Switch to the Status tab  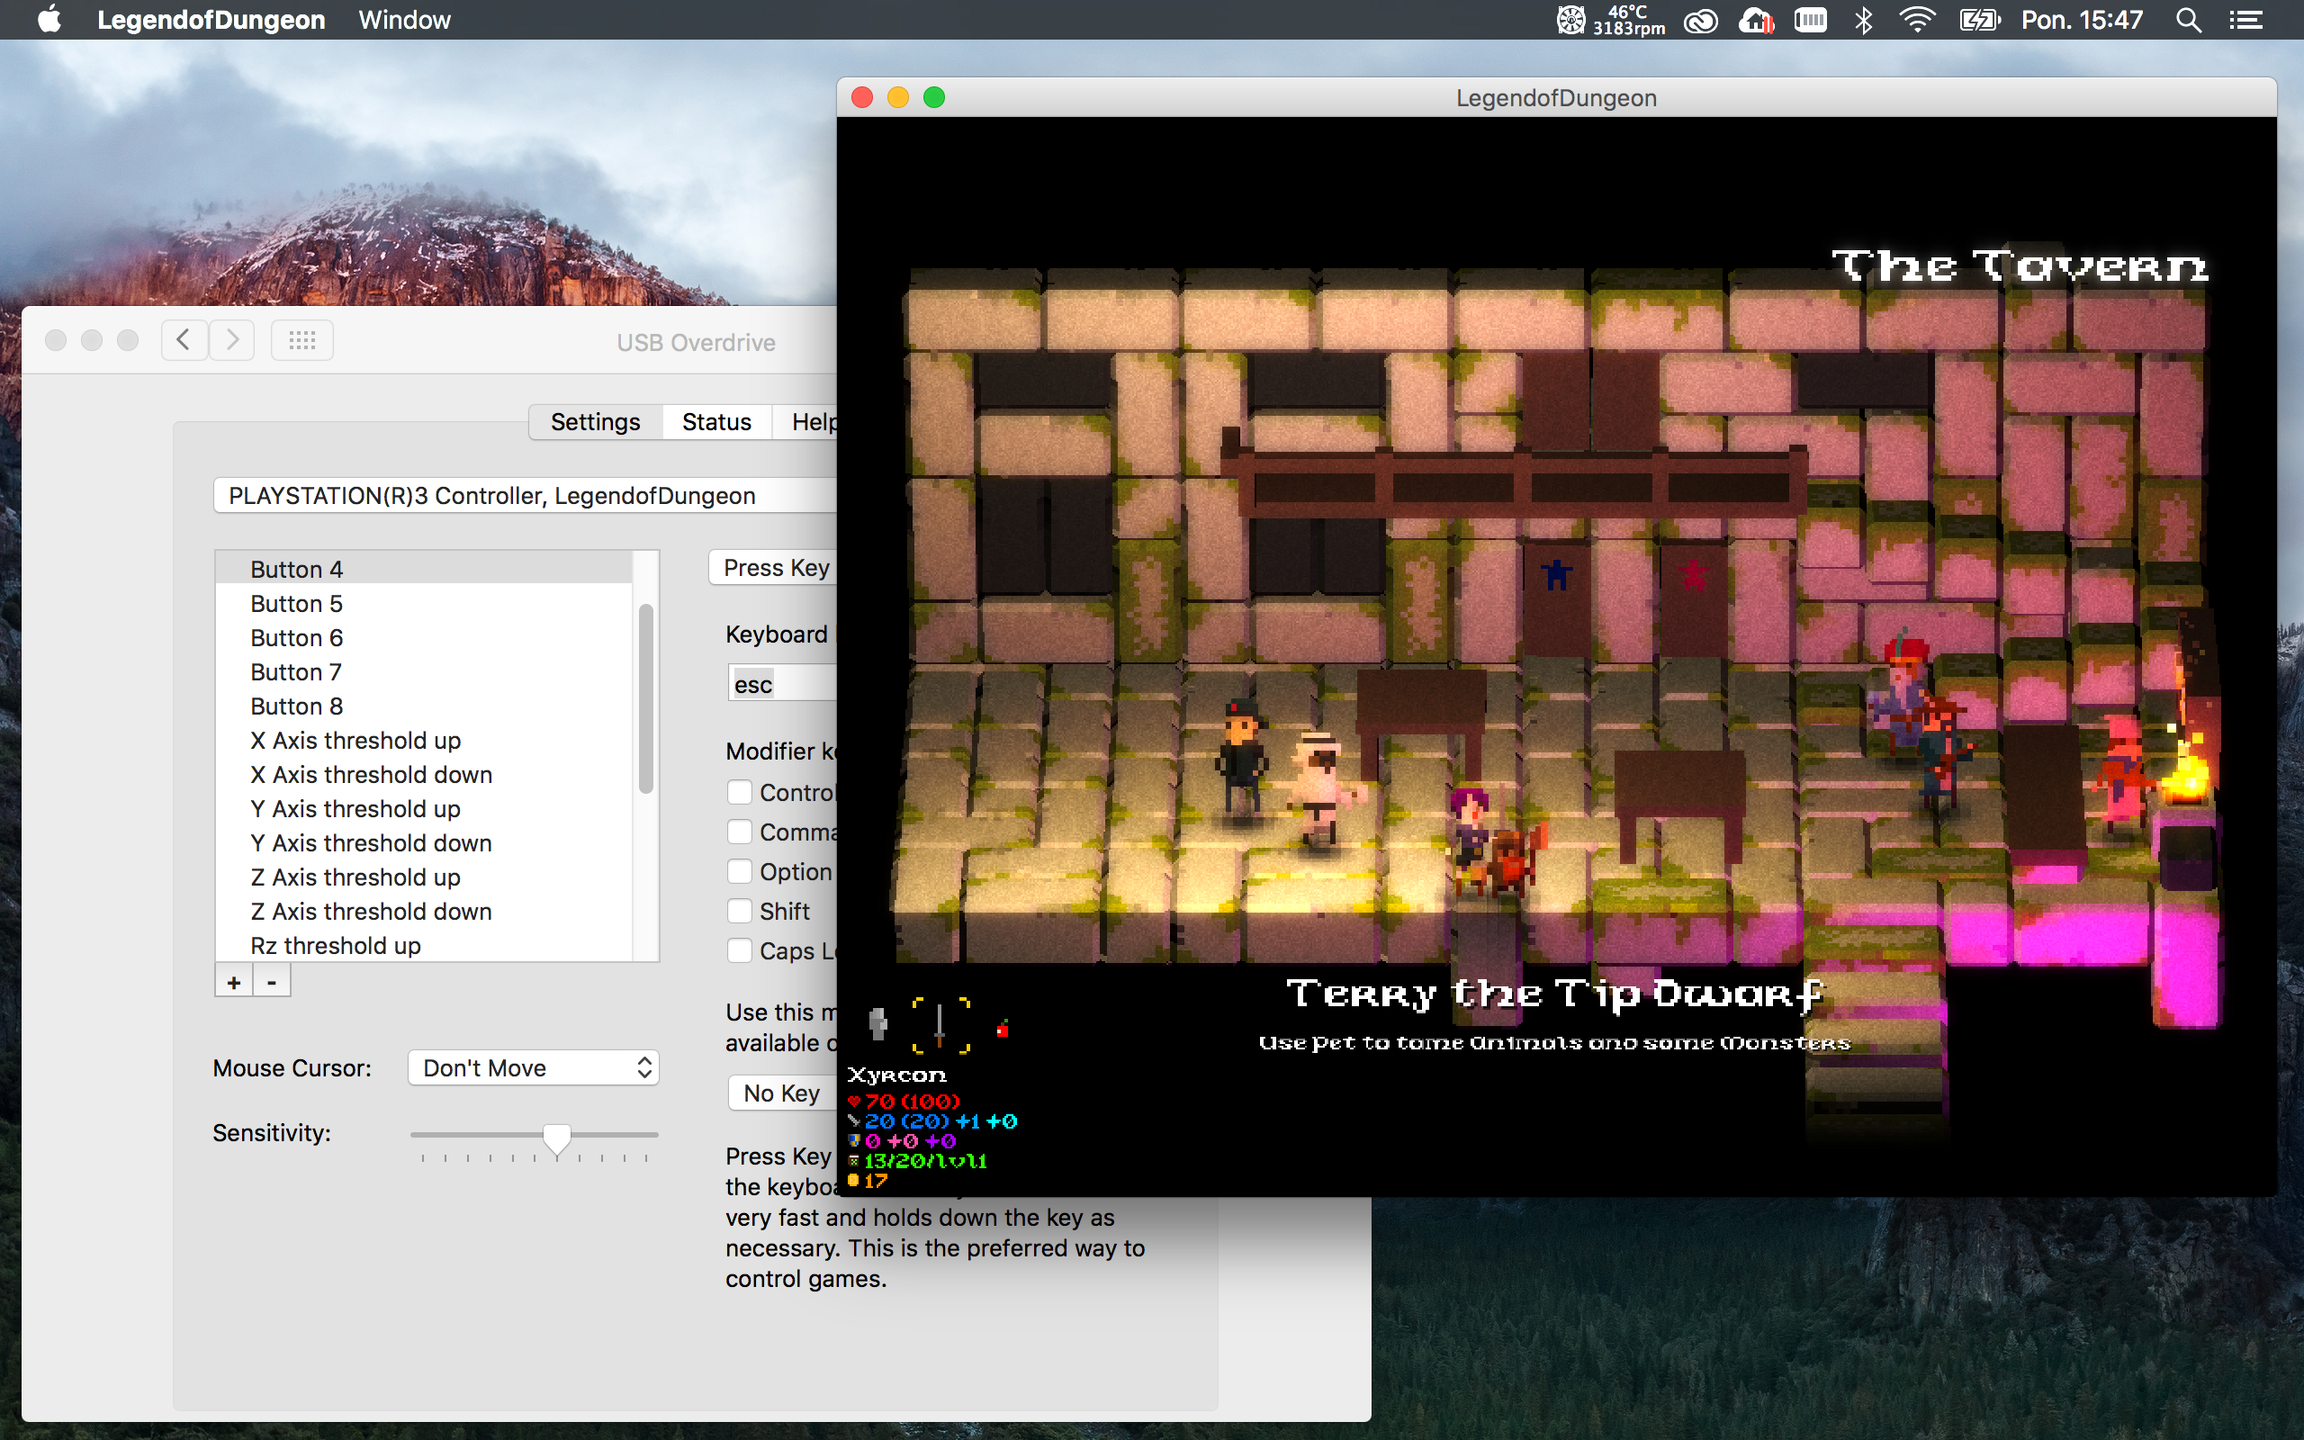click(x=716, y=422)
